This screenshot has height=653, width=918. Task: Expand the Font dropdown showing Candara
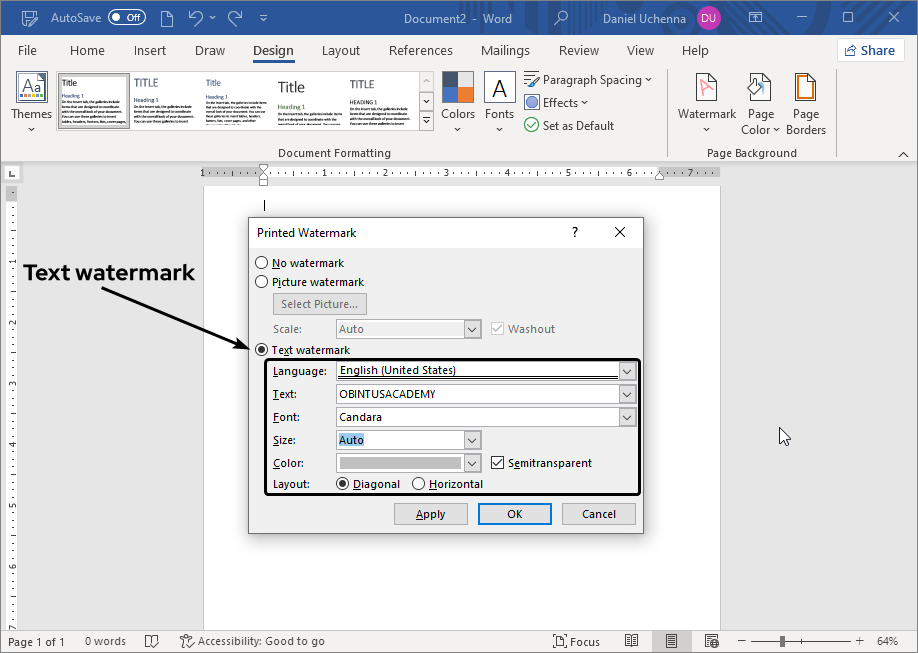(x=627, y=417)
